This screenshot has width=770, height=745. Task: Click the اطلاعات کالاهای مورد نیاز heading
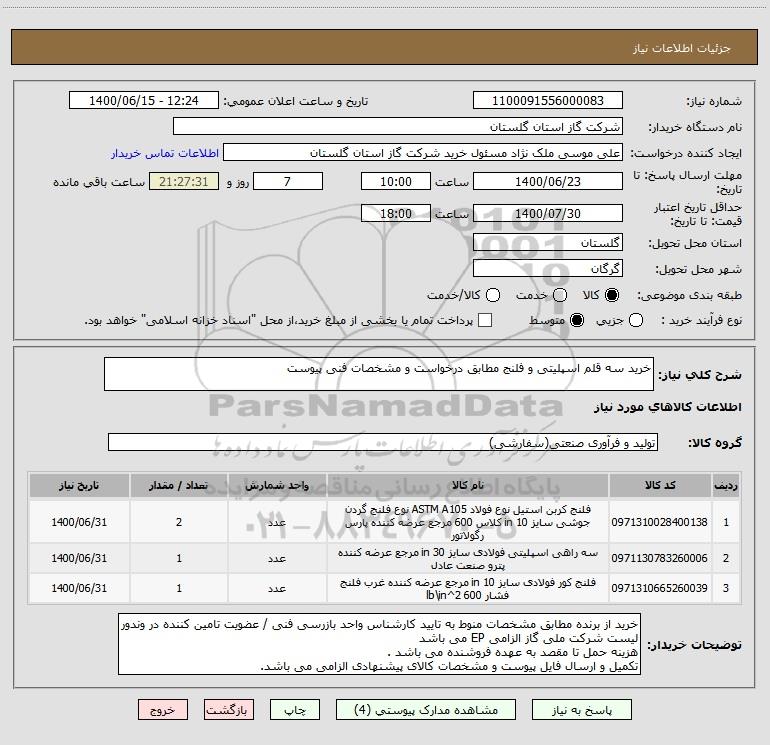667,407
